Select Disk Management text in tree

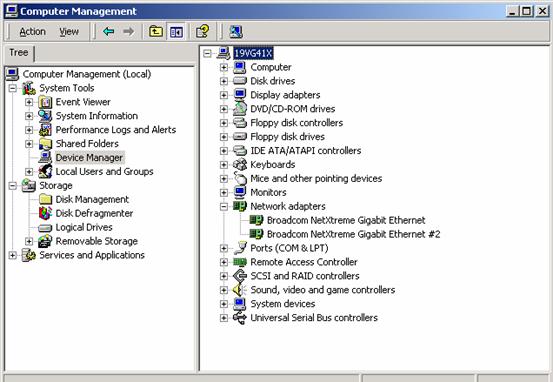(92, 200)
